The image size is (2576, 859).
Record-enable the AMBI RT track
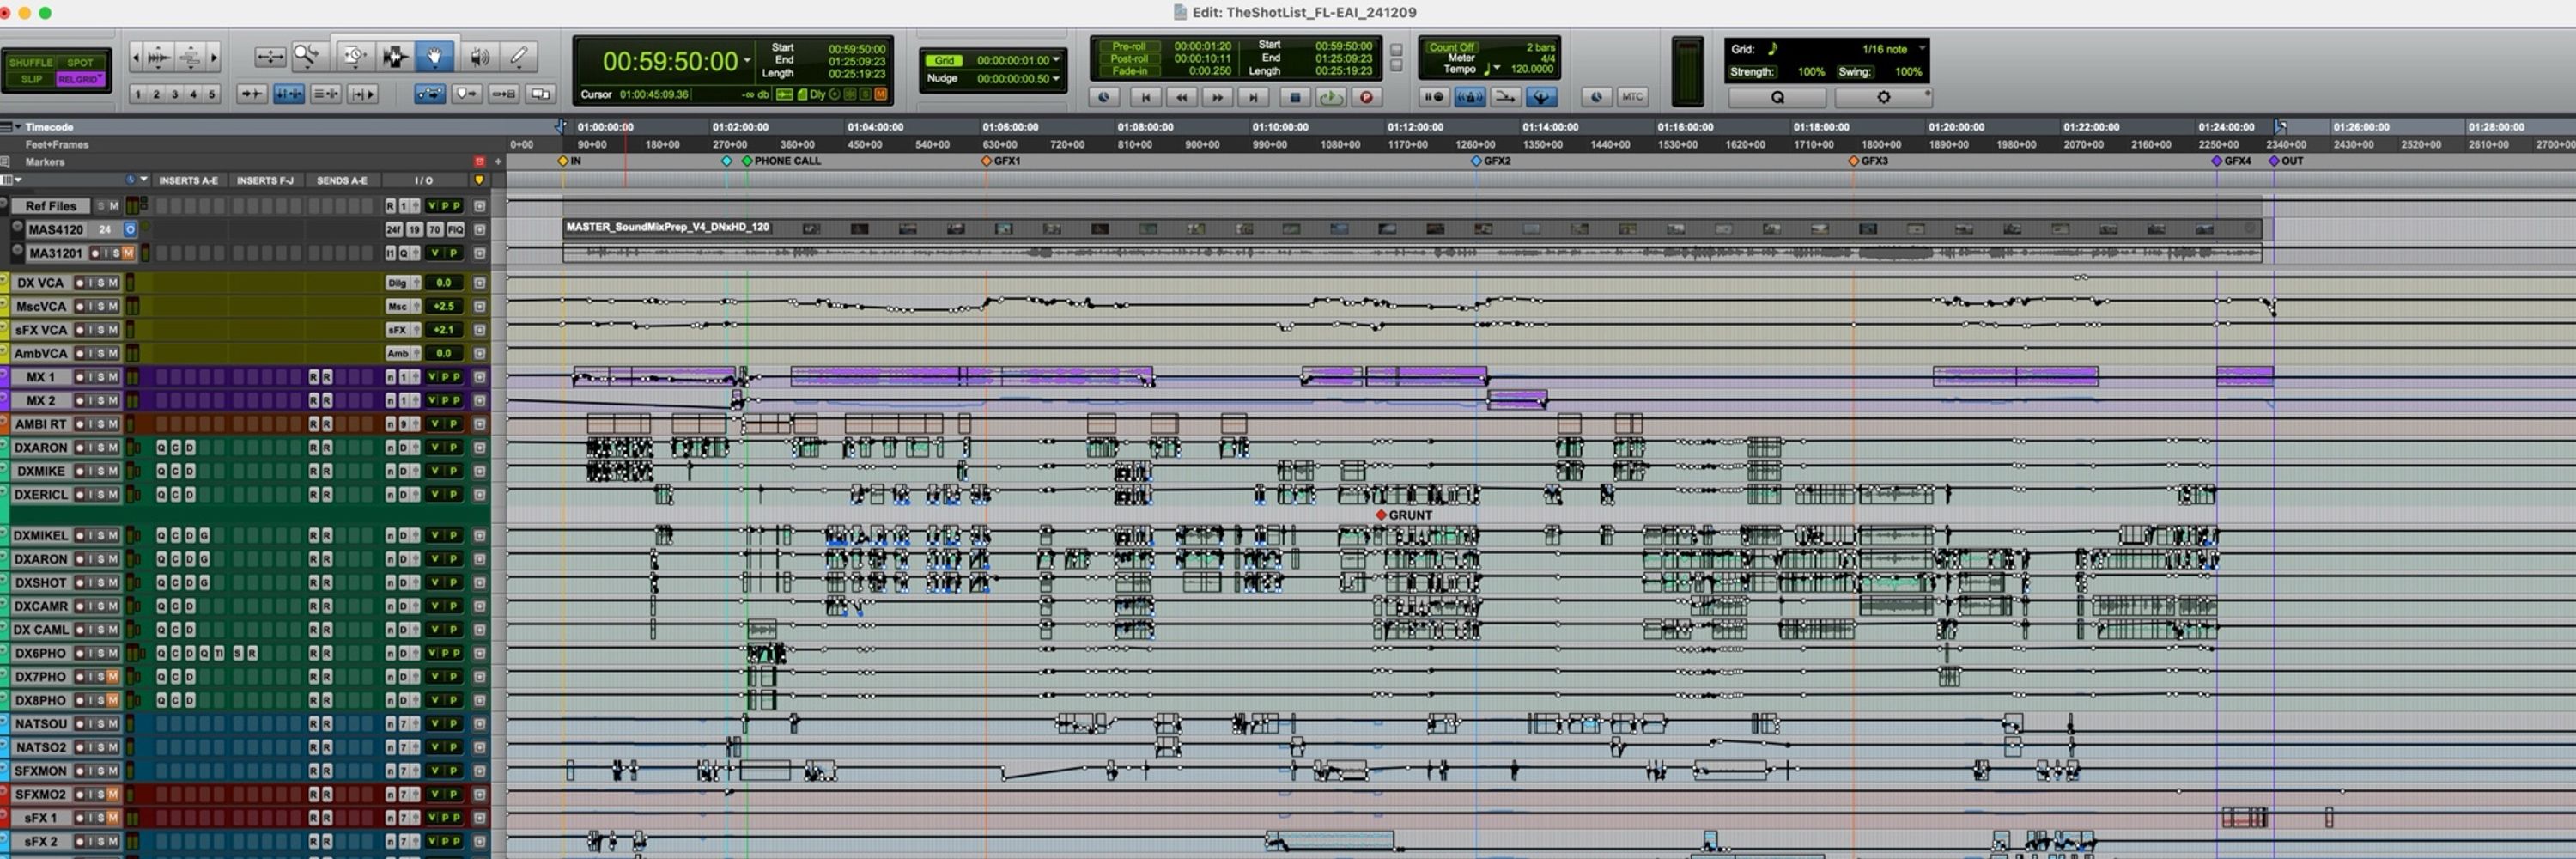tap(78, 424)
